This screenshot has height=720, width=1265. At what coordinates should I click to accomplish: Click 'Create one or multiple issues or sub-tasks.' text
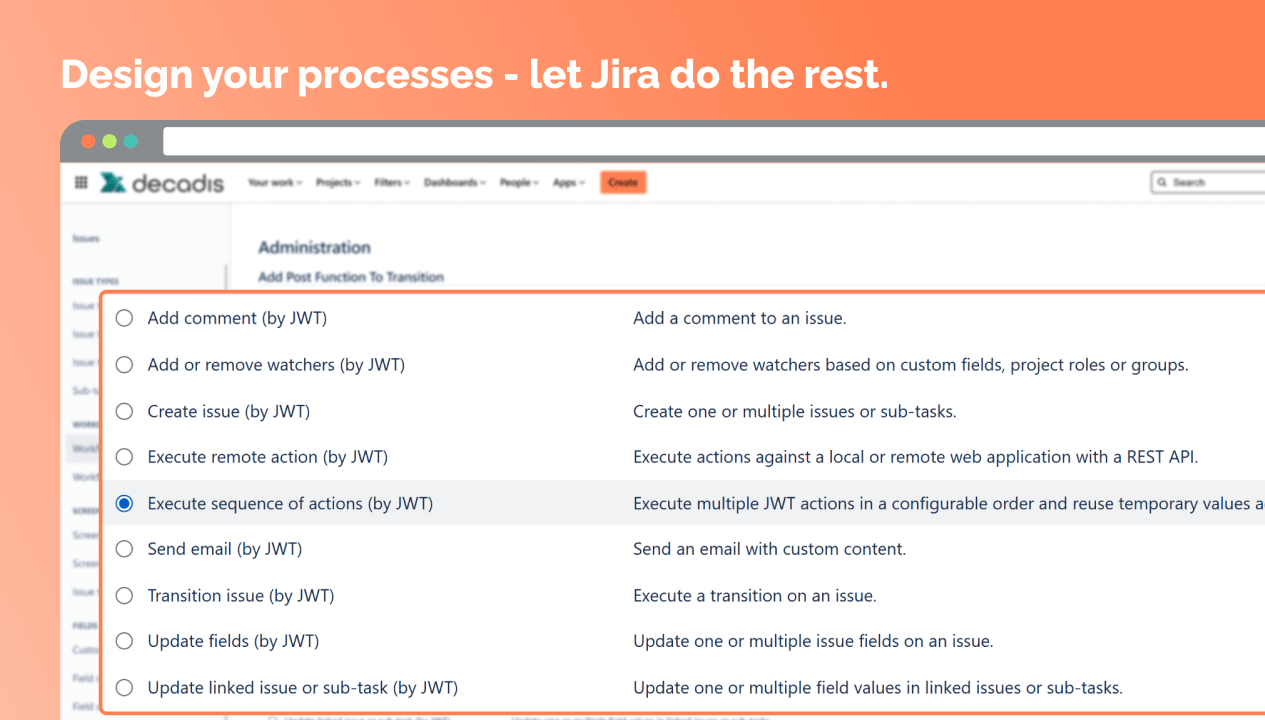point(795,411)
